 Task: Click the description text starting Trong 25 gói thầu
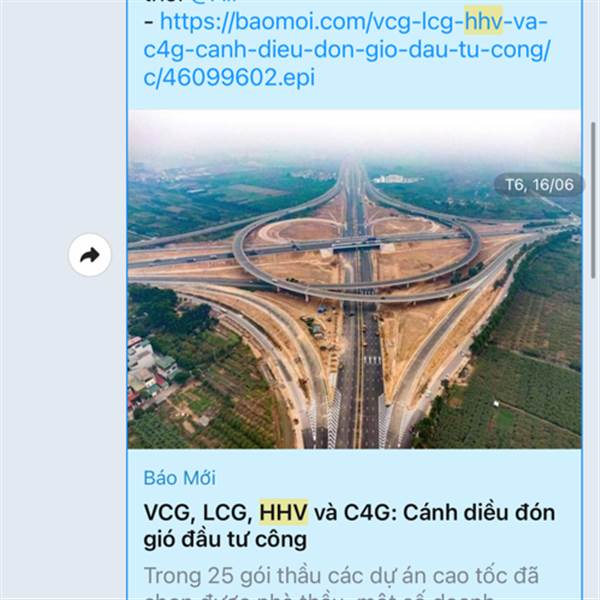341,584
